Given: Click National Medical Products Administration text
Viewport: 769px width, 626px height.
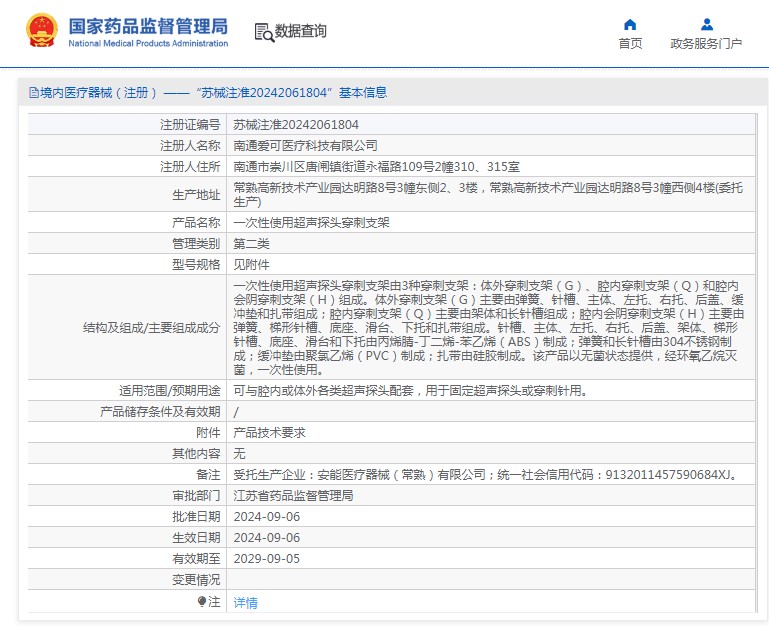Looking at the screenshot, I should [148, 43].
